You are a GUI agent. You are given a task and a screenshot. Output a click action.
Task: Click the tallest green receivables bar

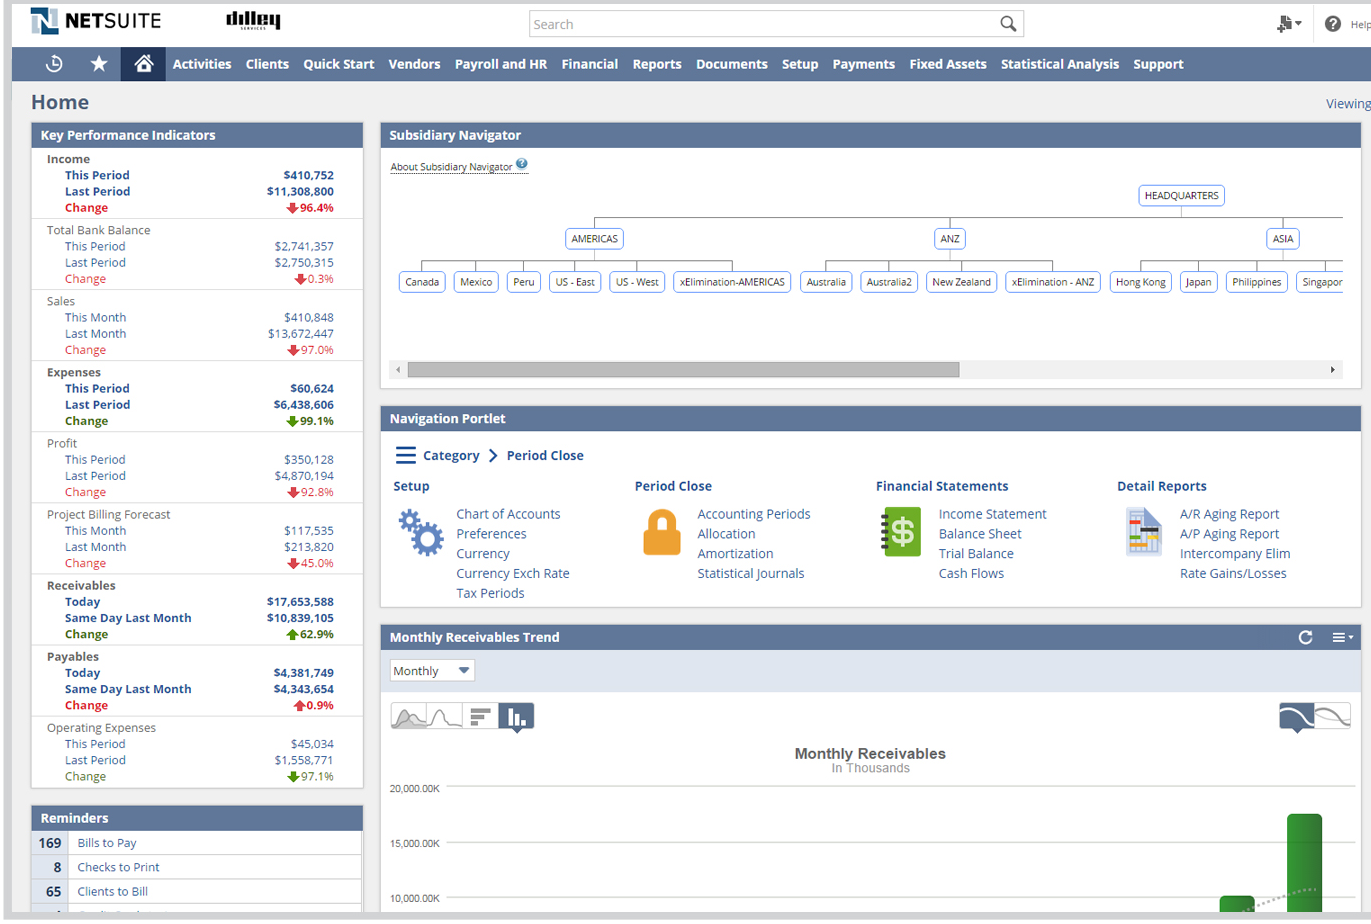(1304, 863)
